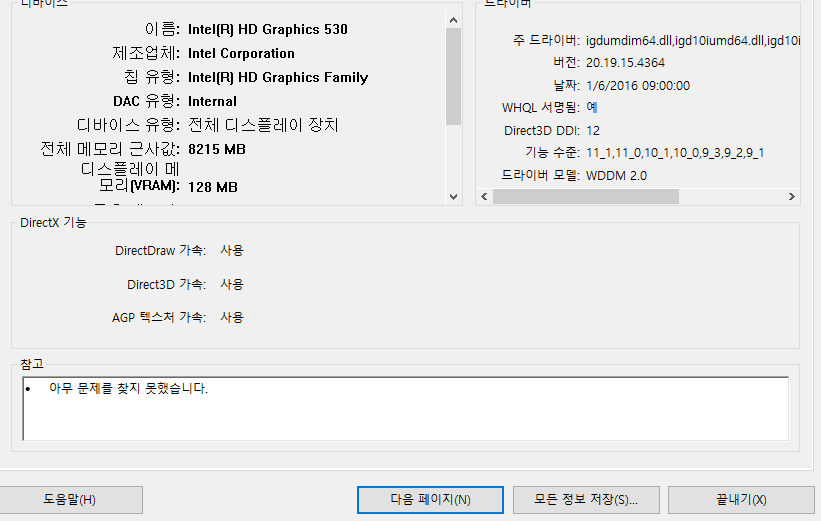Click chip type Intel(R) HD Graphics Family
Screen dimensions: 821x521
tap(278, 77)
